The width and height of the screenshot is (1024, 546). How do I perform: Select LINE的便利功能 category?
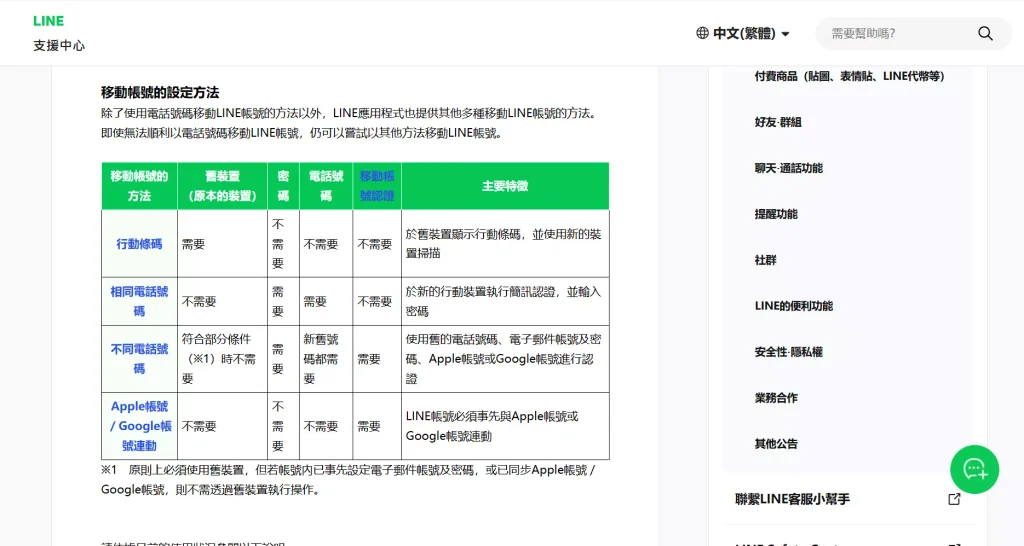[793, 306]
